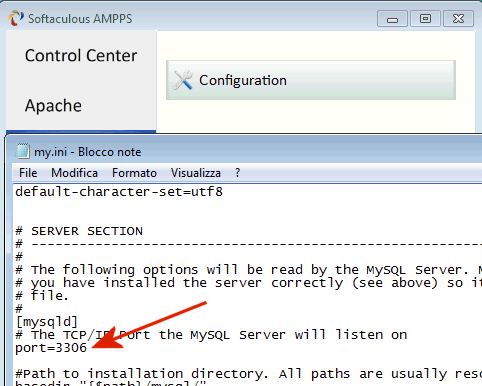
Task: Click the 'Softaculous AMPPS' window title text
Action: tap(80, 19)
